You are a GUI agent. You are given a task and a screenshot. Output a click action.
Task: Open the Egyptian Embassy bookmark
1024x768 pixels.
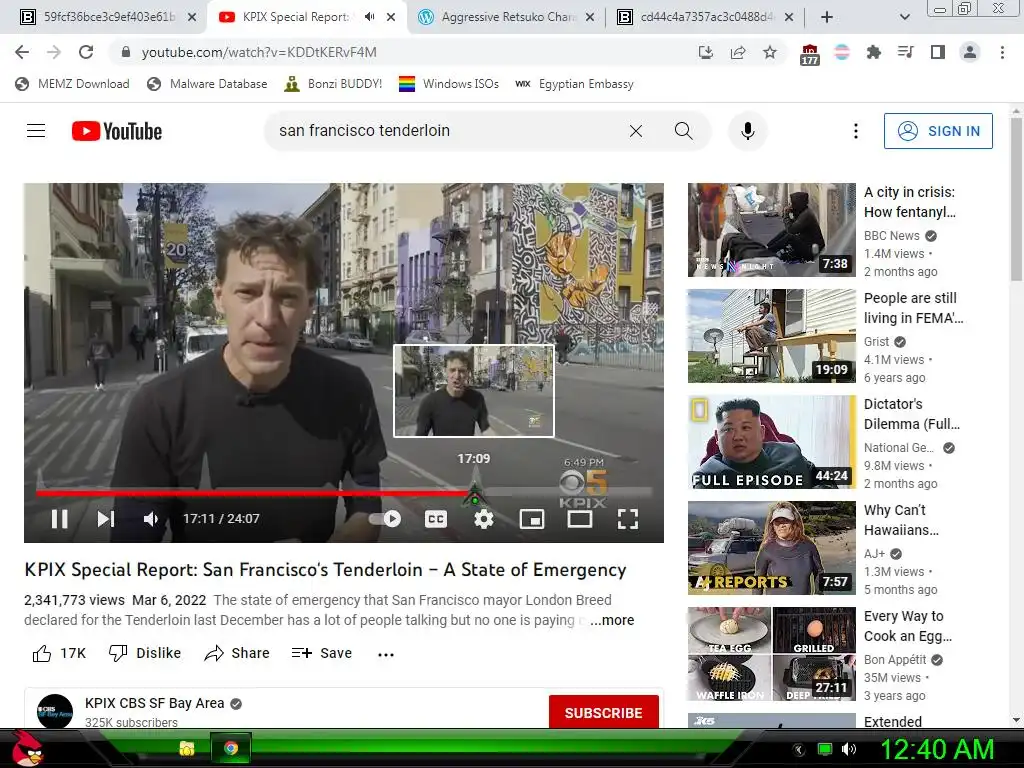click(x=575, y=84)
